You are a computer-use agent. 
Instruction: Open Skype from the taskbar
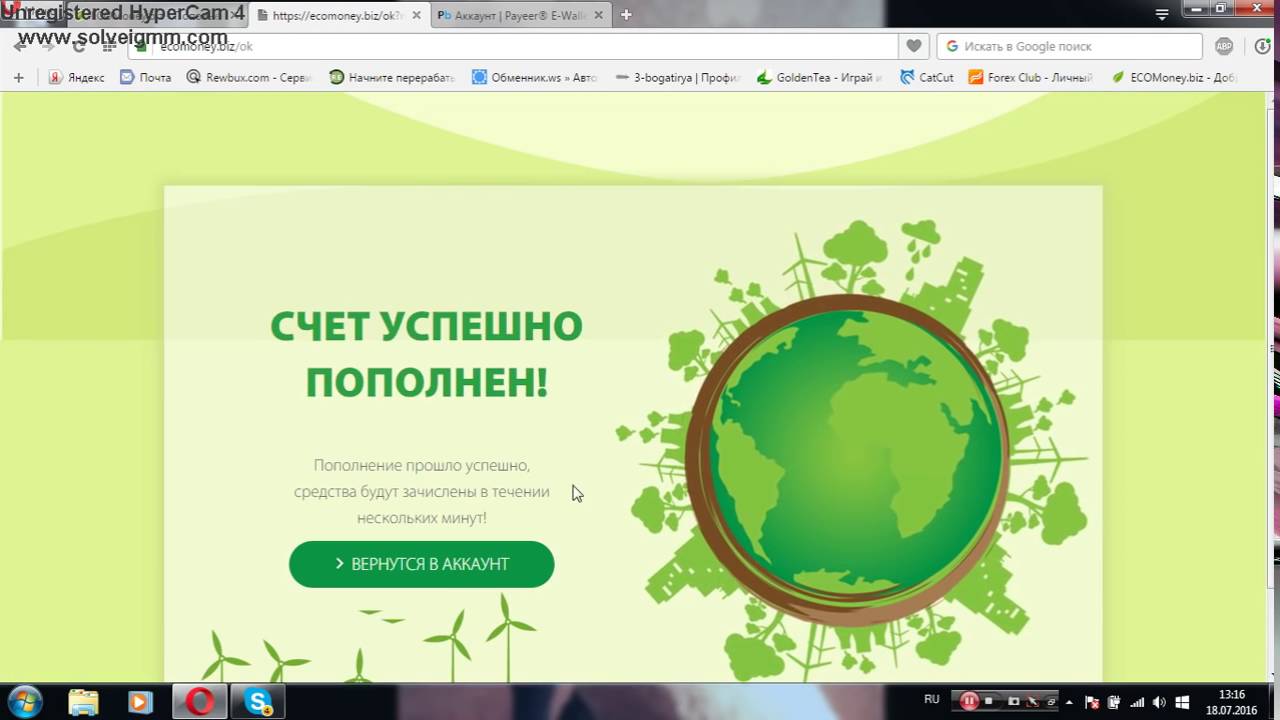coord(258,702)
